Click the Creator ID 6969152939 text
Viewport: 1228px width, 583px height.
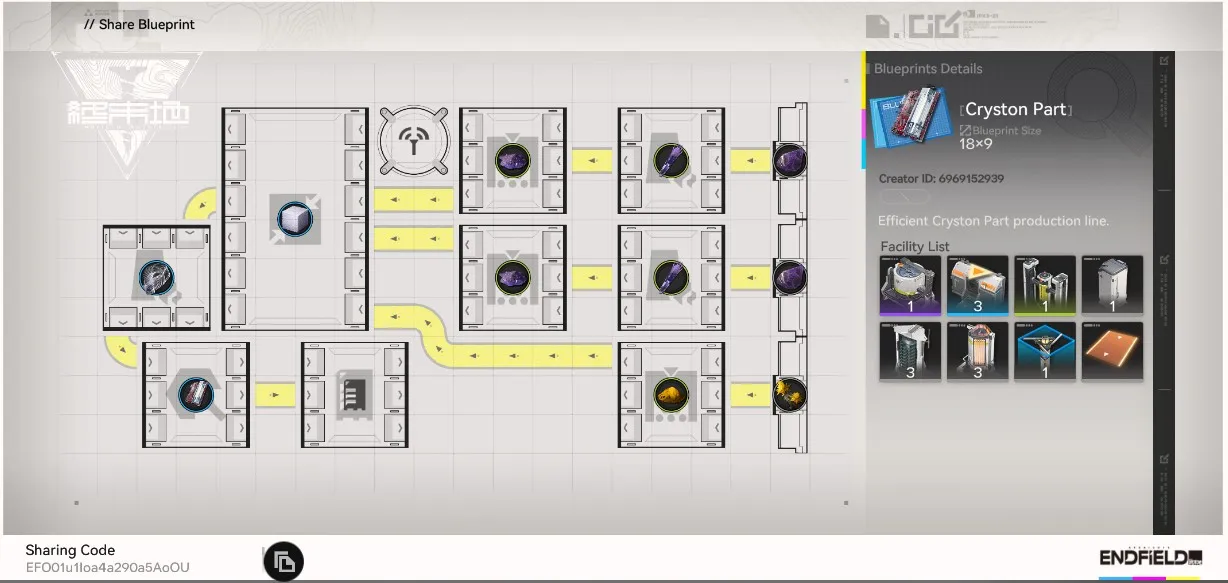click(941, 179)
